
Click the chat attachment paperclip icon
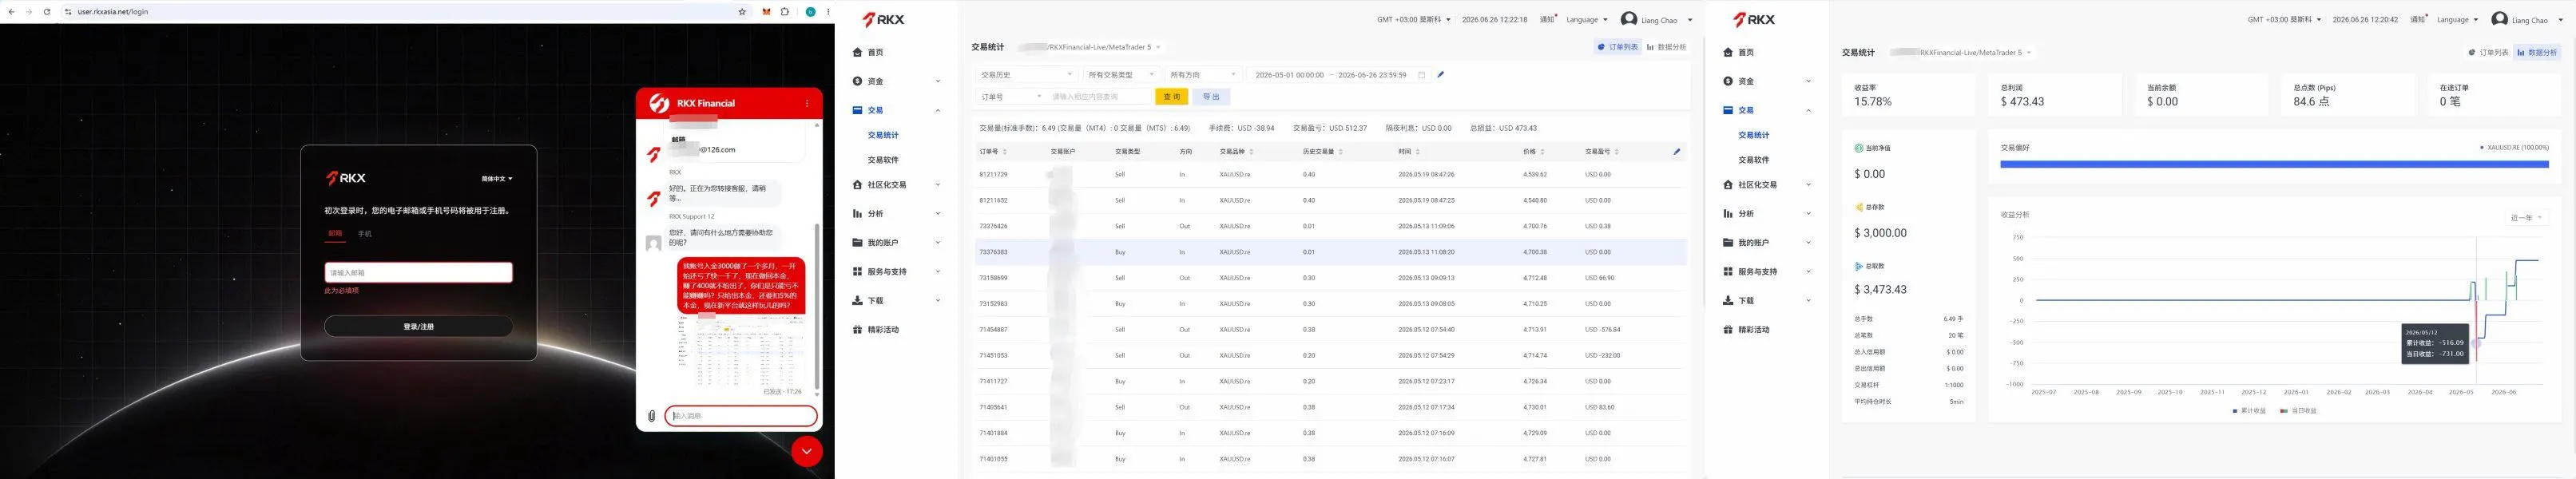click(651, 416)
